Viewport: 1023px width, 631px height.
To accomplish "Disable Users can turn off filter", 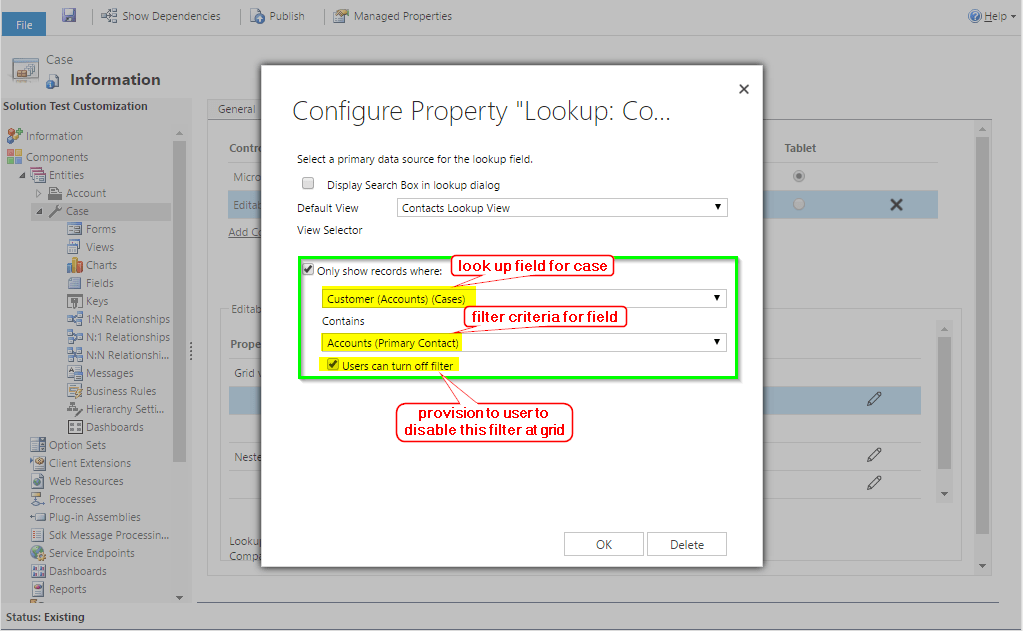I will click(x=334, y=364).
